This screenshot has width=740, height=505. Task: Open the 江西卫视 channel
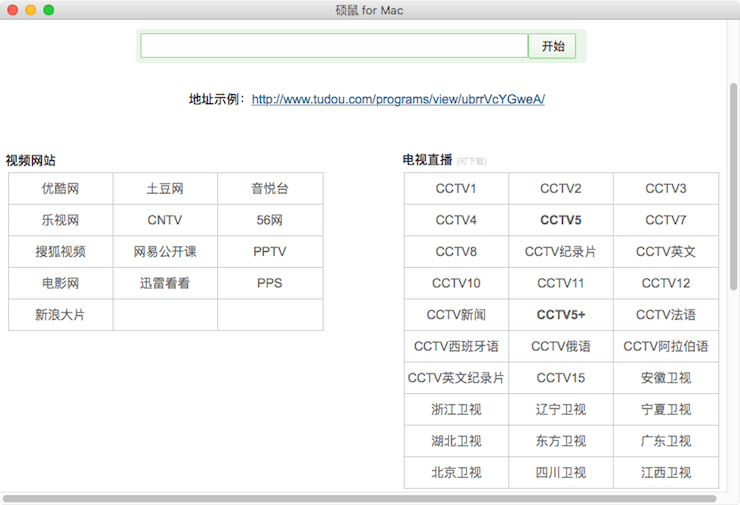coord(665,472)
